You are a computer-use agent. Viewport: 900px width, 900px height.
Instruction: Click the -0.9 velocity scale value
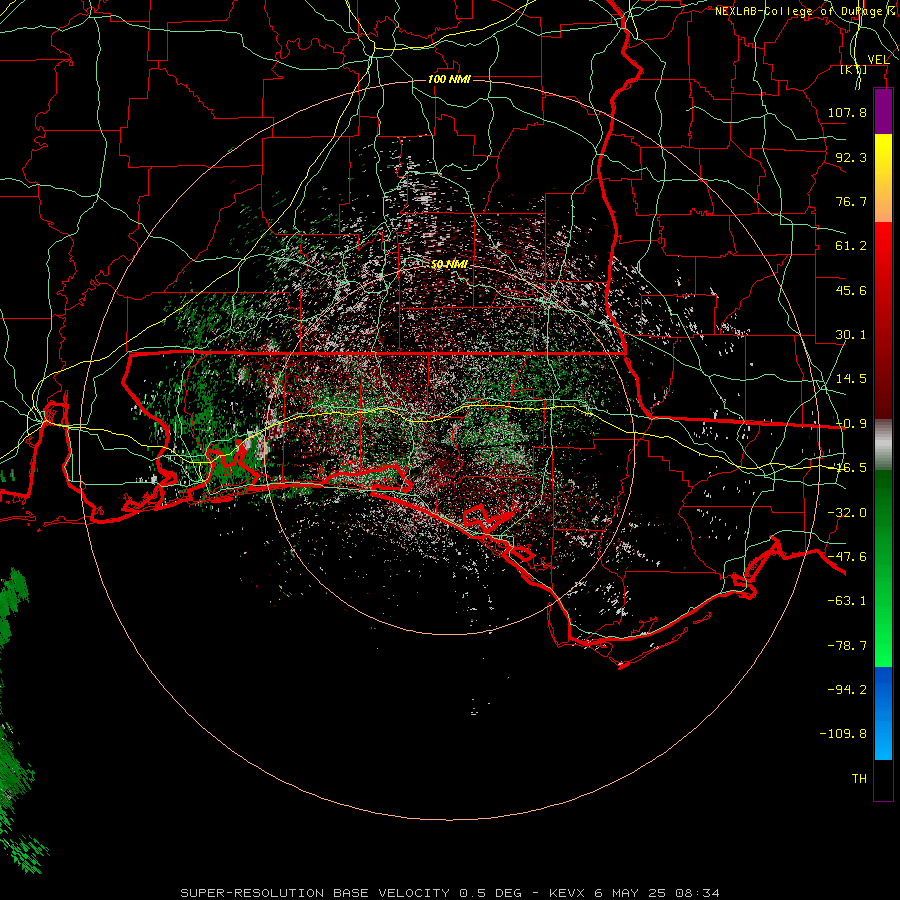851,424
